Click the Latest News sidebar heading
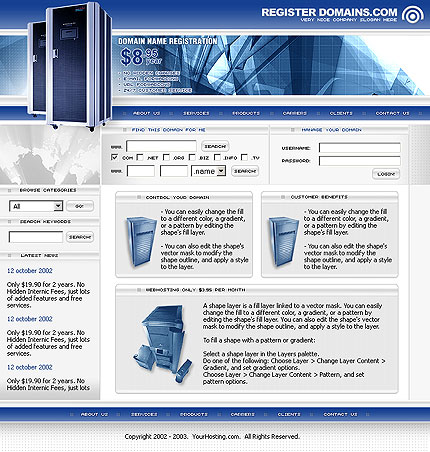This screenshot has height=452, width=430. [x=39, y=256]
